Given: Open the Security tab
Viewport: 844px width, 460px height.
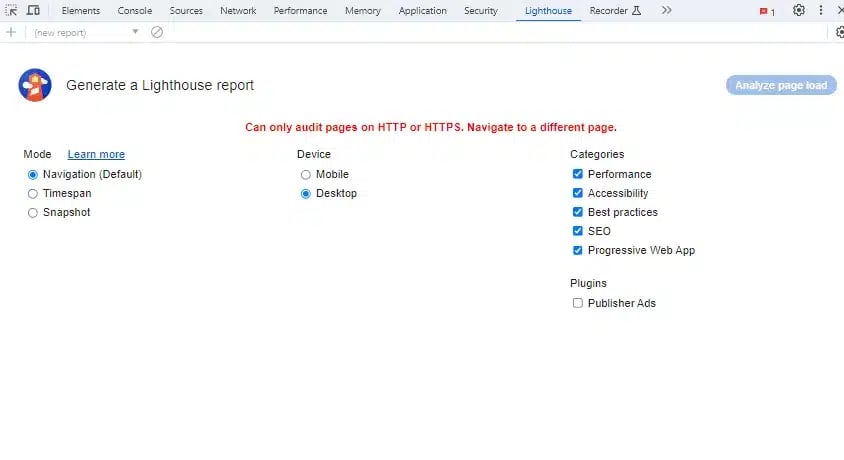Looking at the screenshot, I should [x=481, y=11].
